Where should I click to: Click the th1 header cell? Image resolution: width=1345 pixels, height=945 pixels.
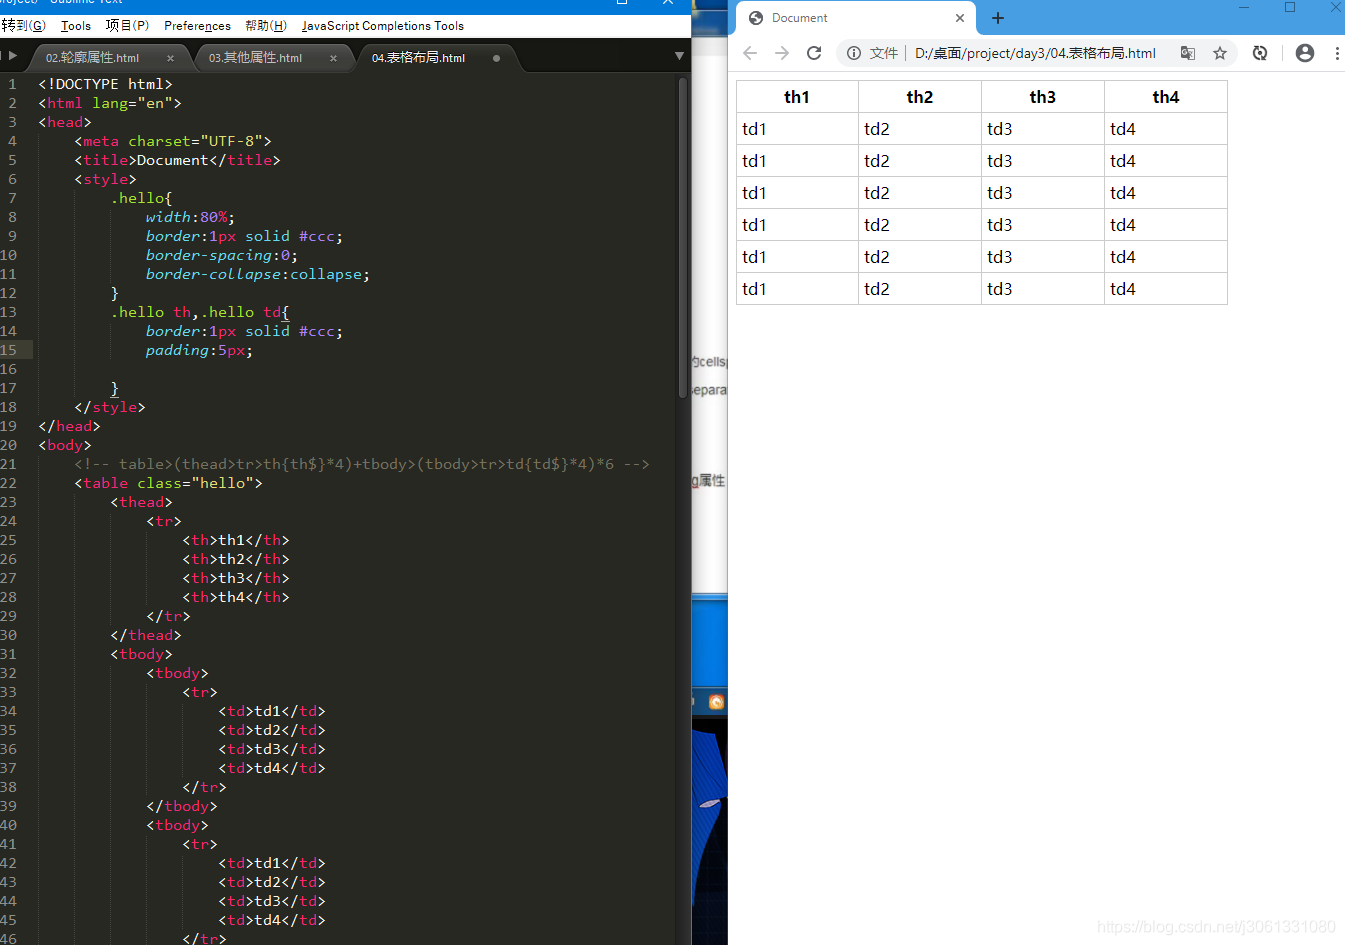(x=797, y=97)
